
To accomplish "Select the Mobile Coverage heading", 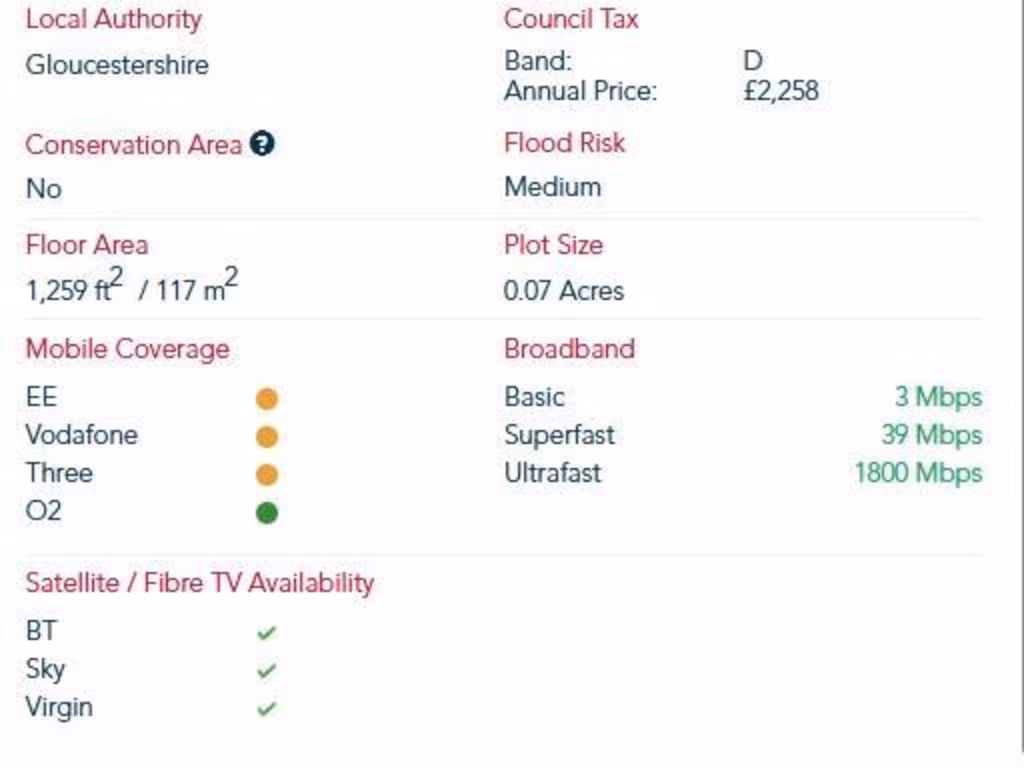I will (x=127, y=349).
